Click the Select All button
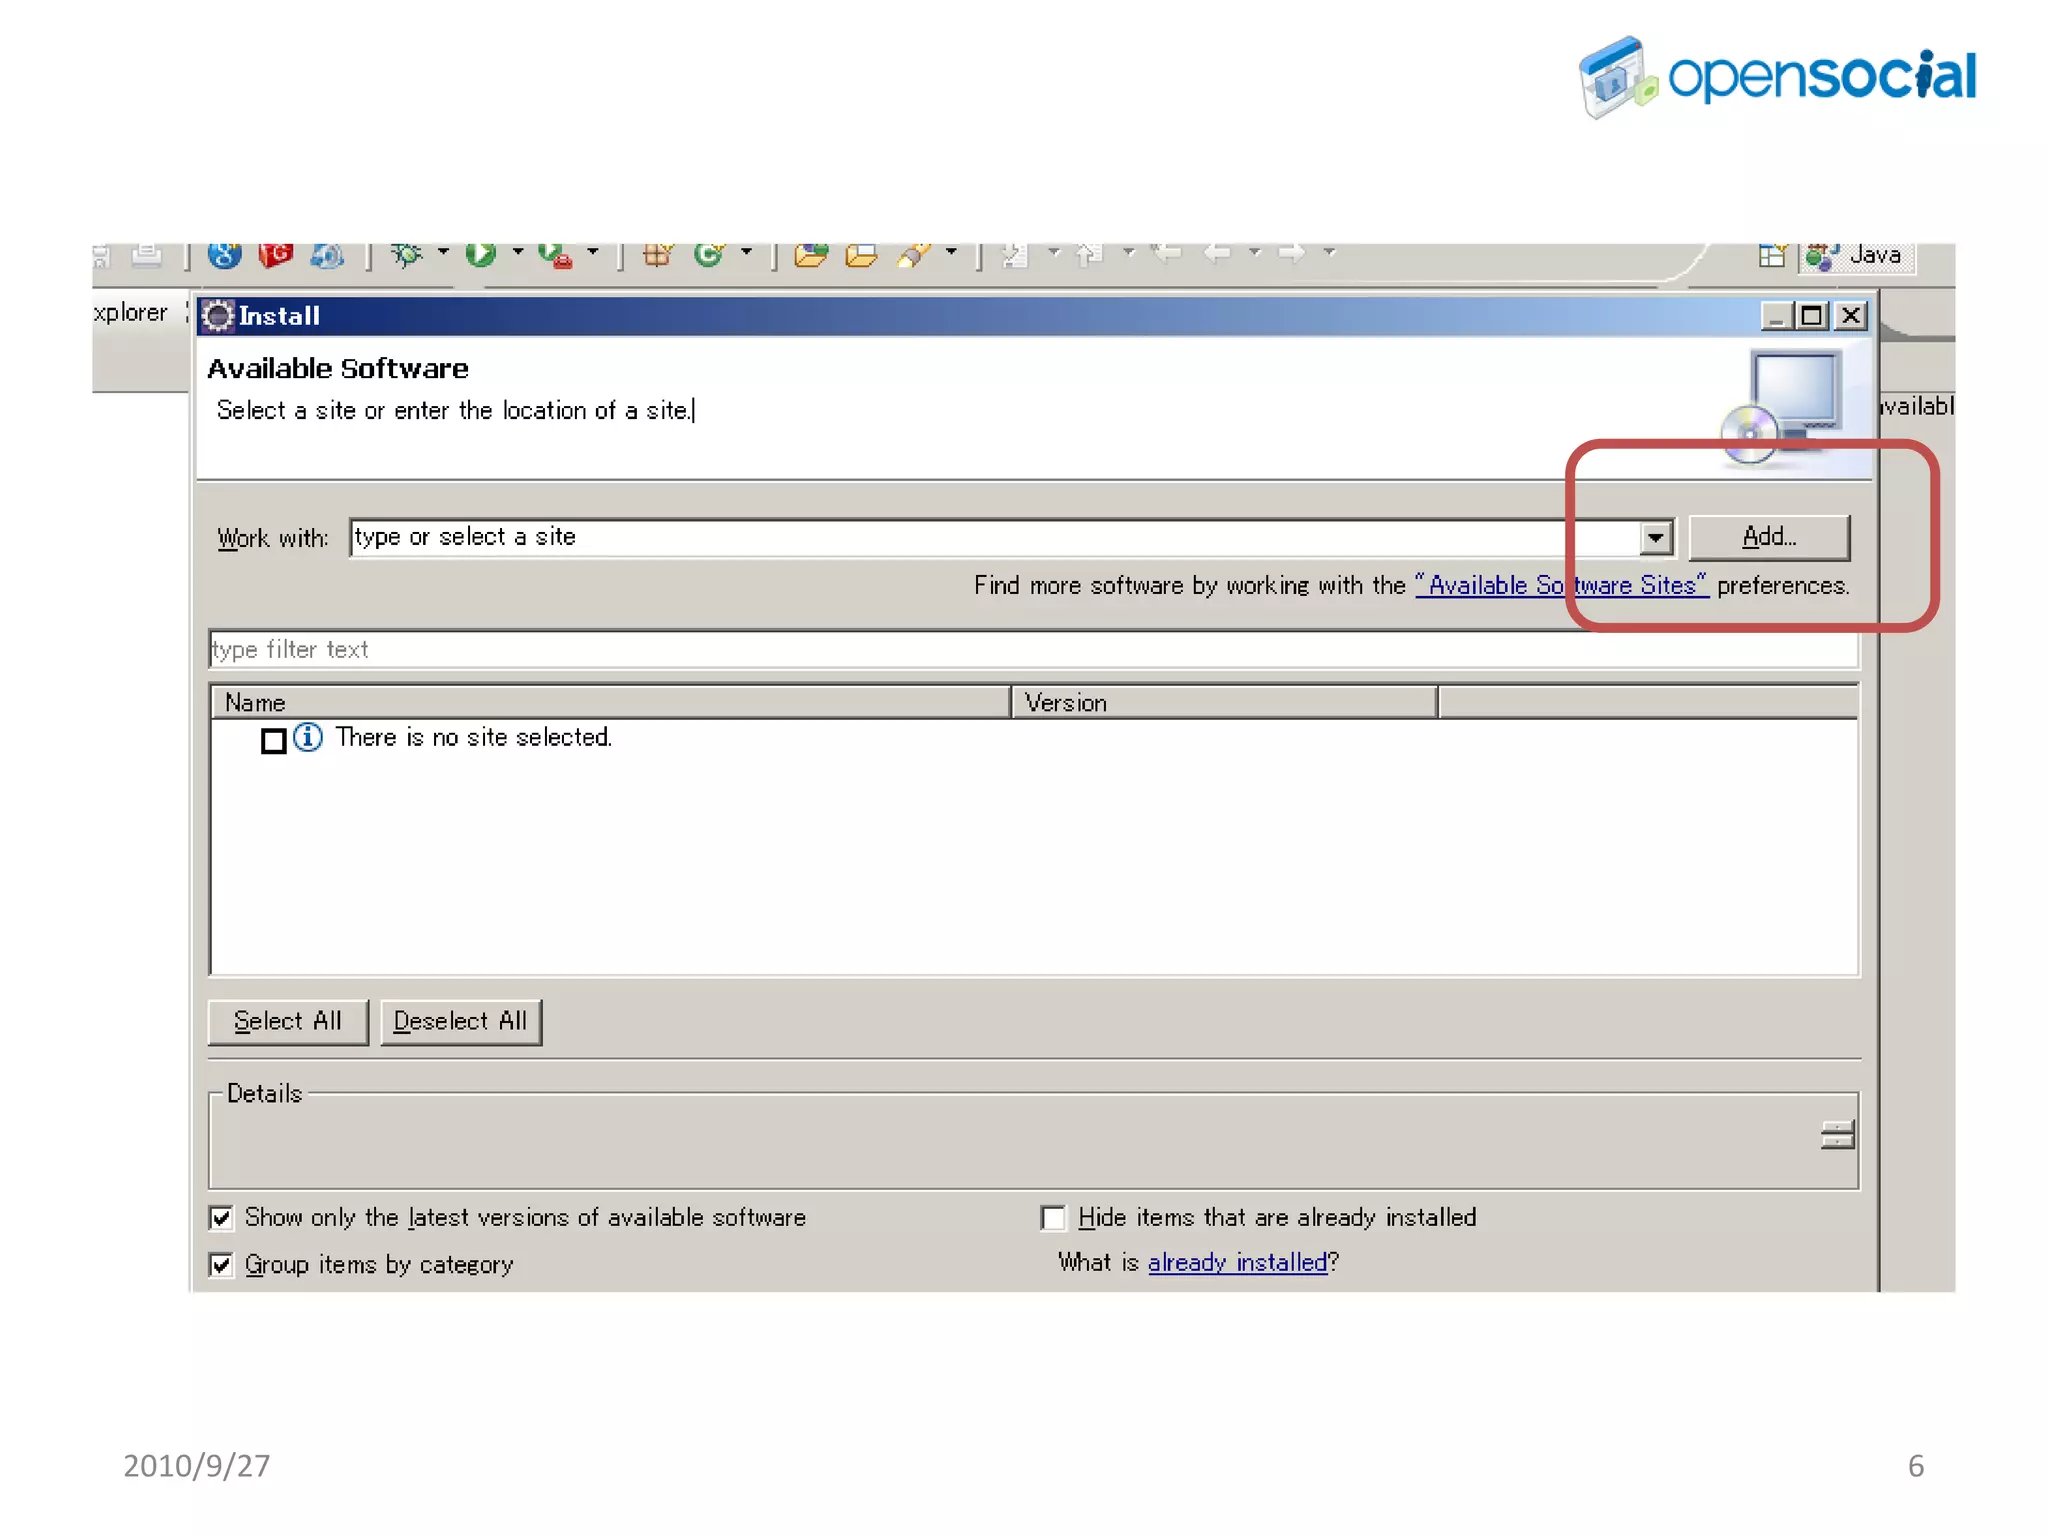This screenshot has height=1536, width=2048. point(288,1021)
